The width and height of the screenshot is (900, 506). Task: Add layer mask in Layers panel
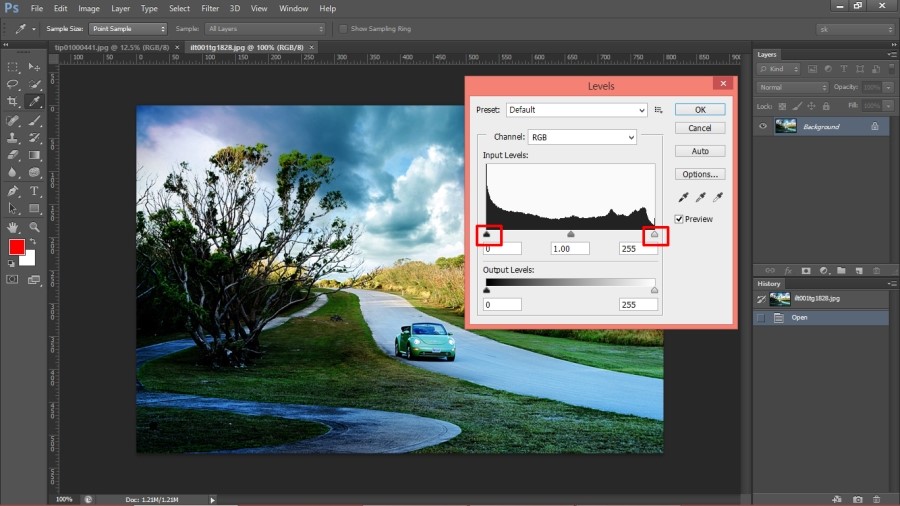806,270
